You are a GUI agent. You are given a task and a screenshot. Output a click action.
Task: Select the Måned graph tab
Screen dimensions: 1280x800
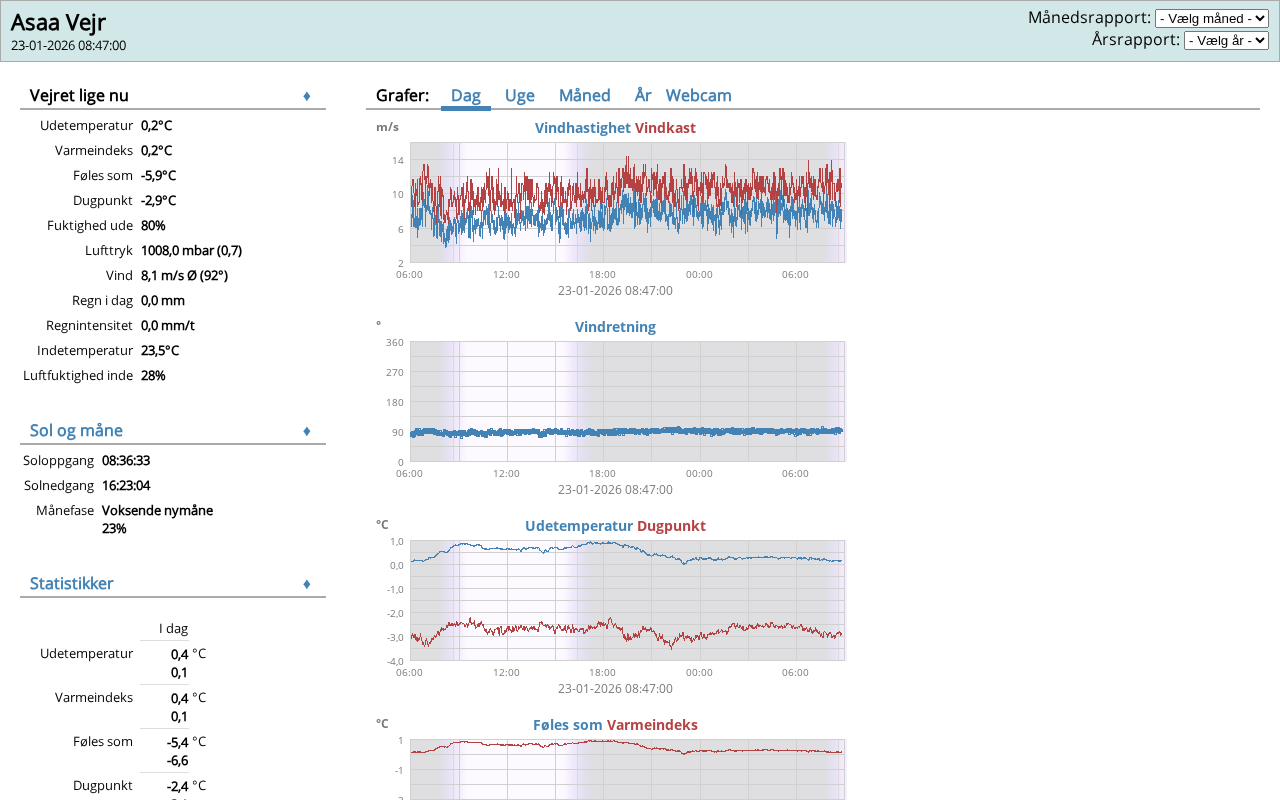584,95
